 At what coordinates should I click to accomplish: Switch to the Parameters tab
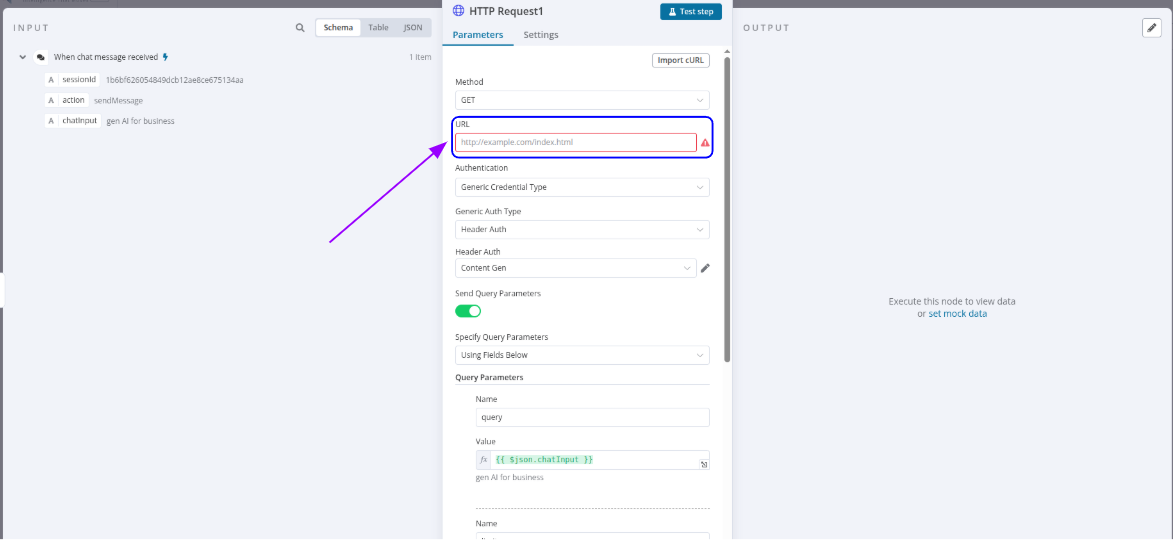(x=478, y=34)
